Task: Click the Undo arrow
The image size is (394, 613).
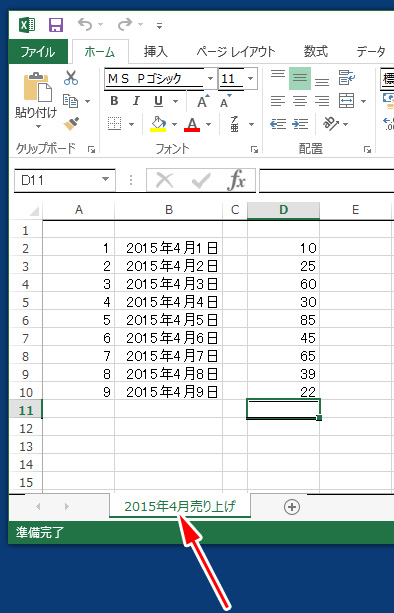Action: (85, 25)
